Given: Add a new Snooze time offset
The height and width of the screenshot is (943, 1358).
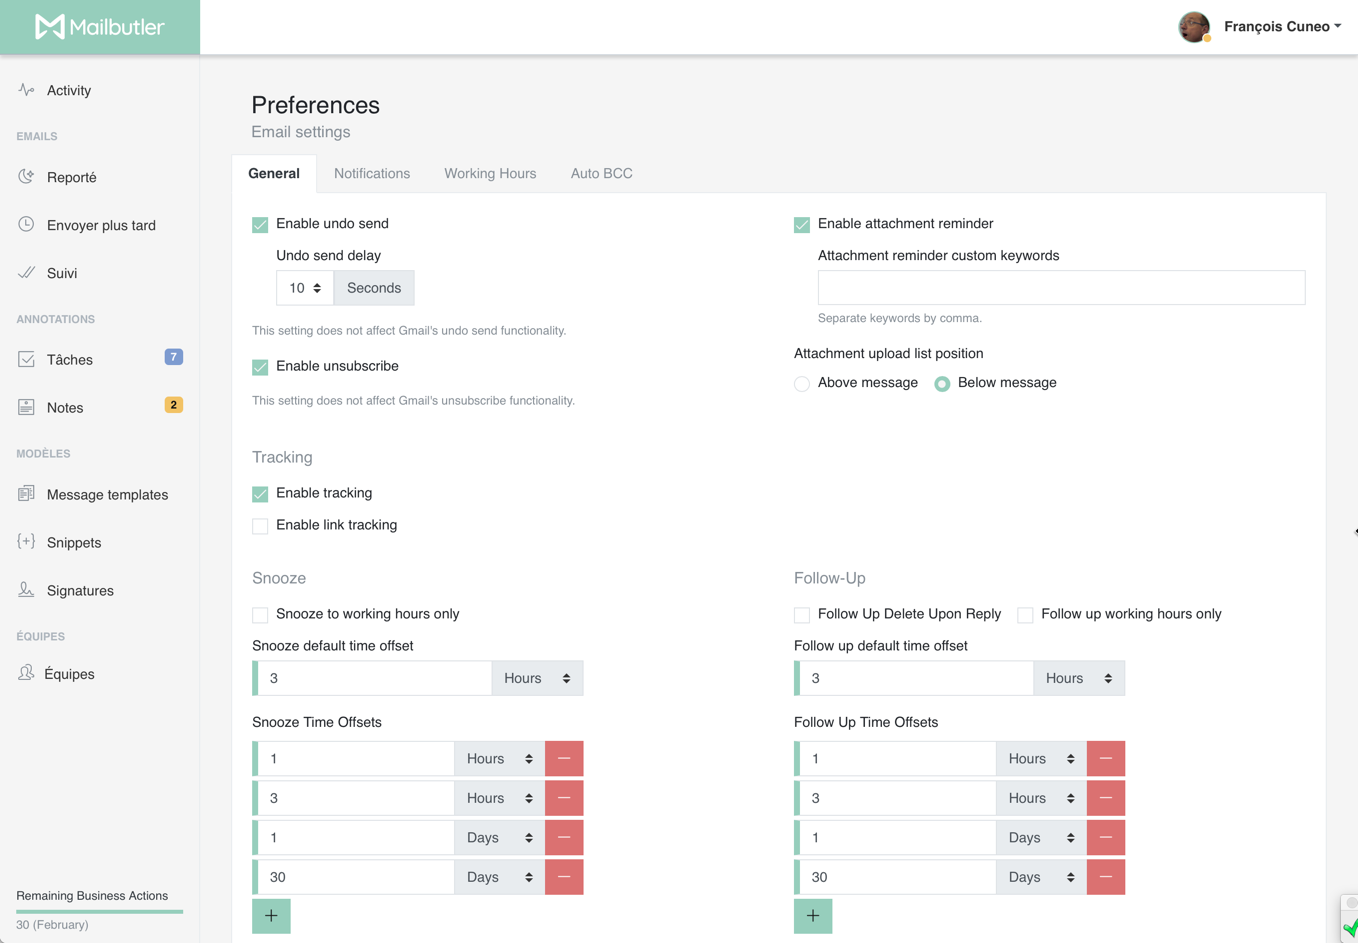Looking at the screenshot, I should pos(271,916).
